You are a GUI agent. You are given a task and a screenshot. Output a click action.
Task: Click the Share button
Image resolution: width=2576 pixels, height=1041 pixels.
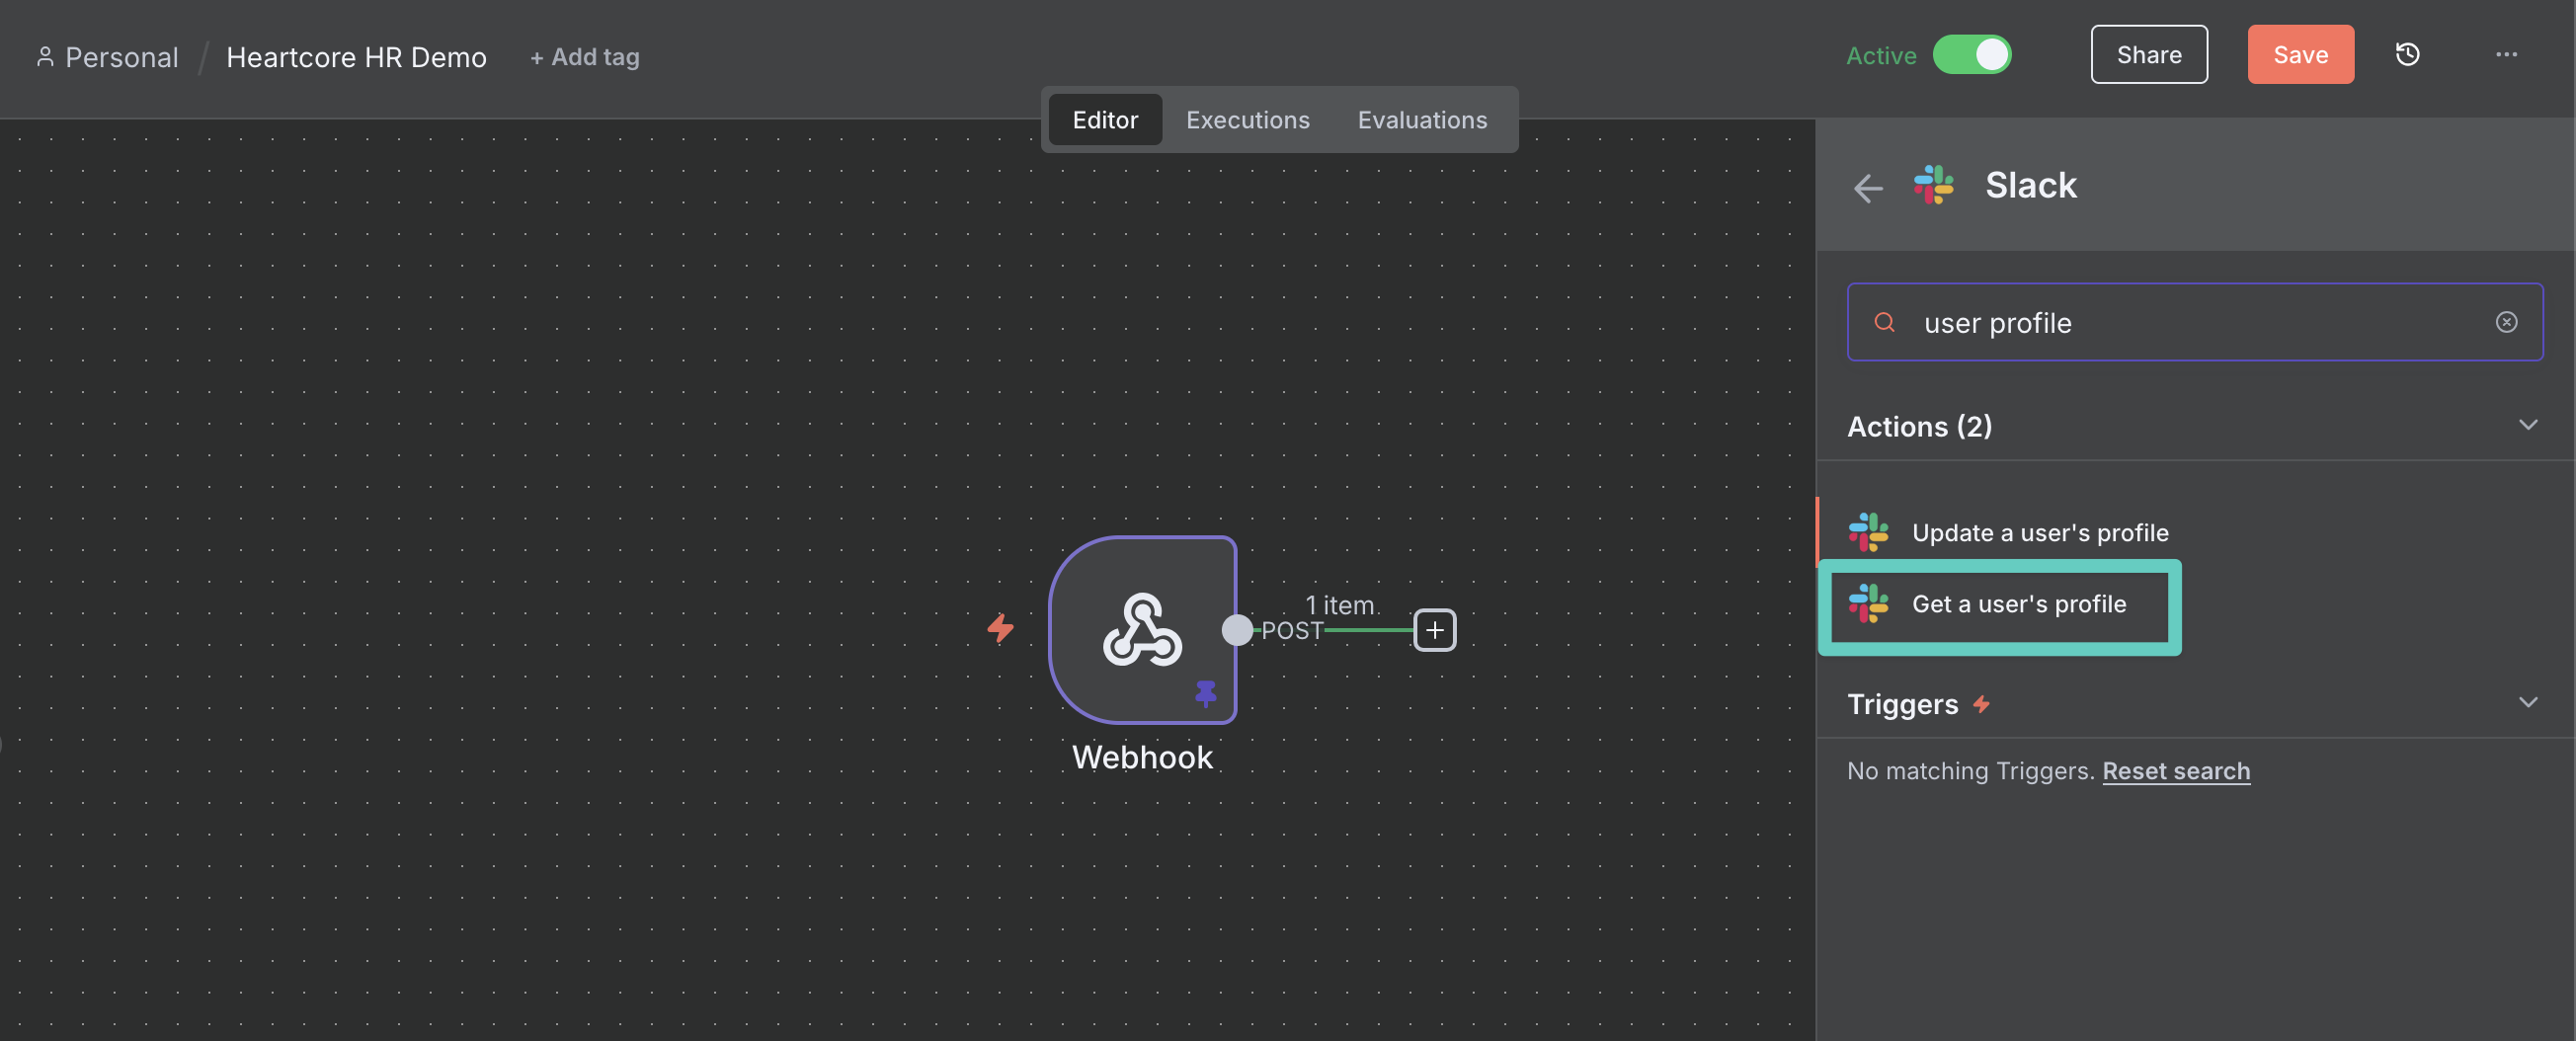(2148, 55)
